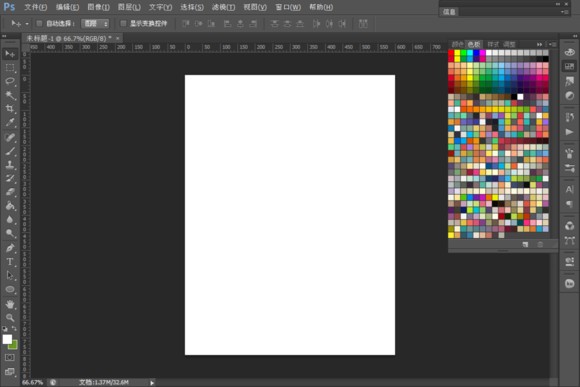The width and height of the screenshot is (580, 387).
Task: Select the Pen tool
Action: click(x=10, y=248)
